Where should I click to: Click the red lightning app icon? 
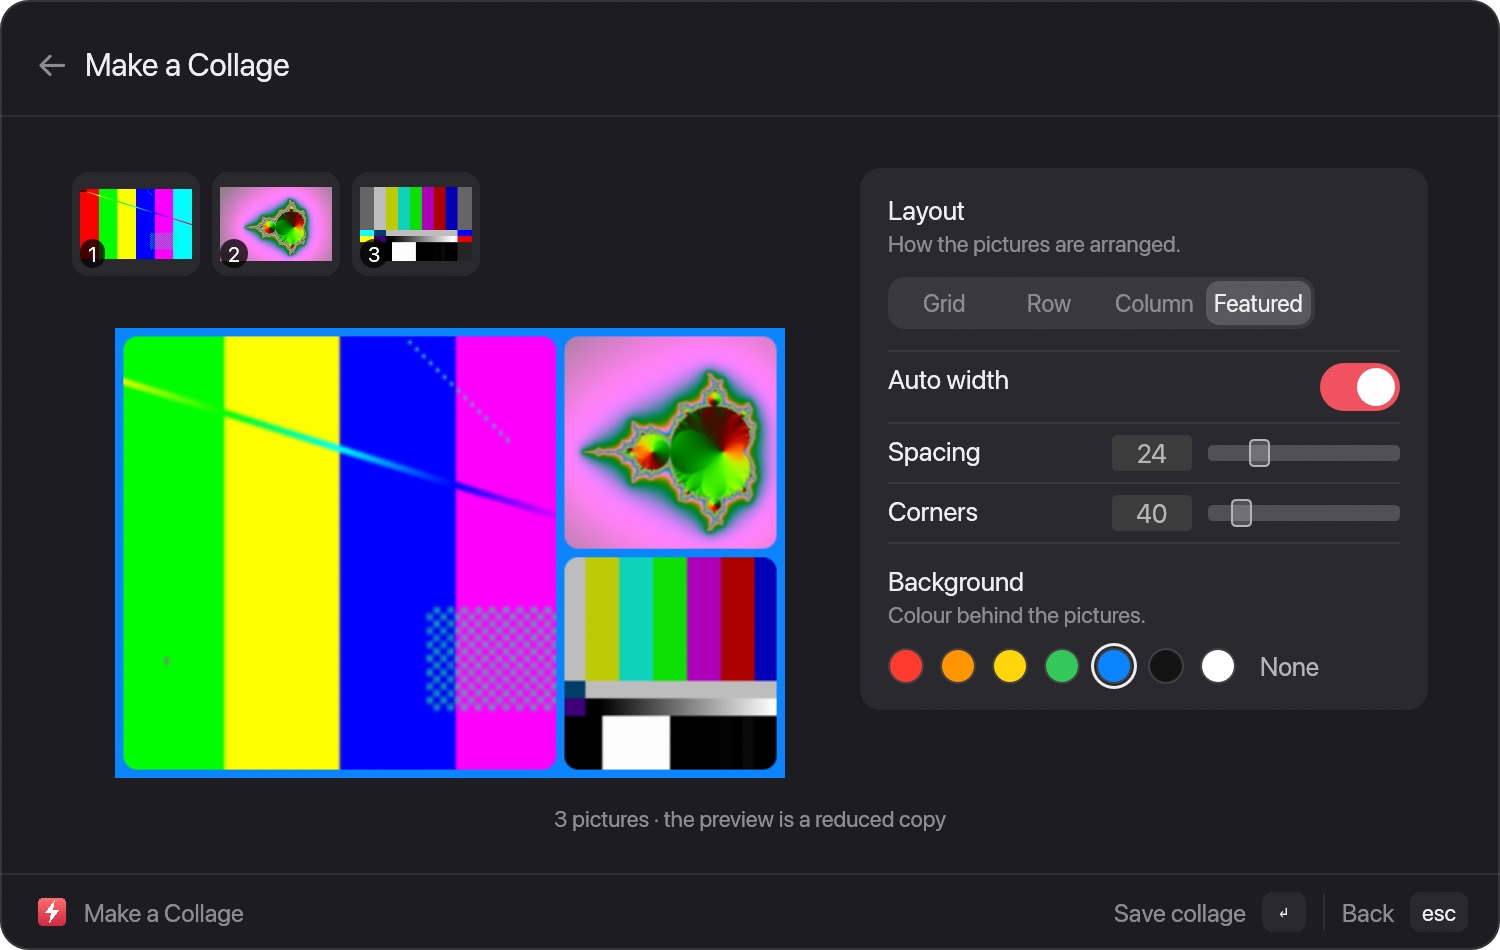pos(52,912)
